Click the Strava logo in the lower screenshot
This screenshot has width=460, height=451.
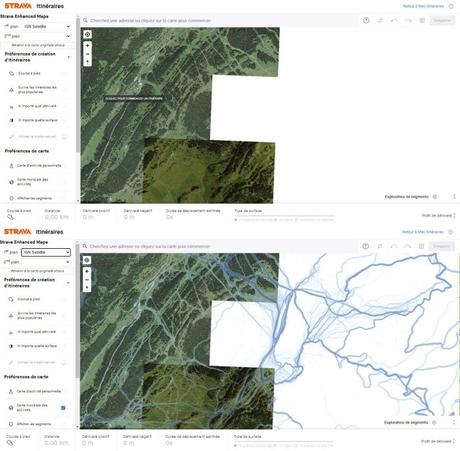(x=18, y=232)
